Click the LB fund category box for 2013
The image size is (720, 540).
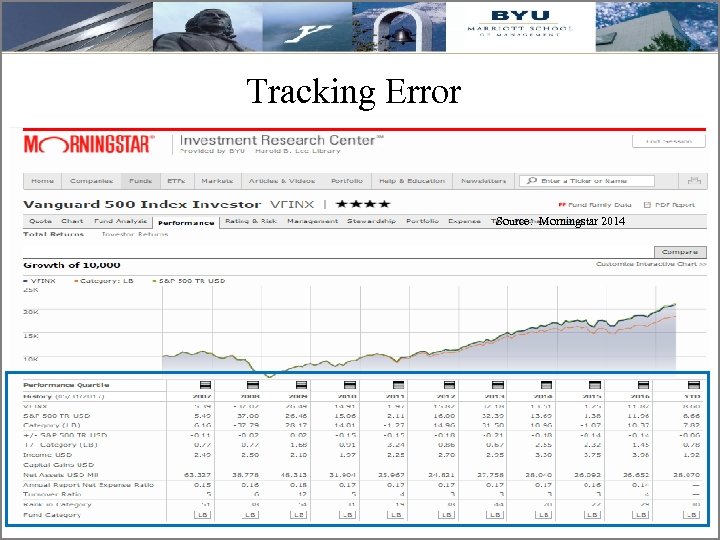pyautogui.click(x=495, y=515)
